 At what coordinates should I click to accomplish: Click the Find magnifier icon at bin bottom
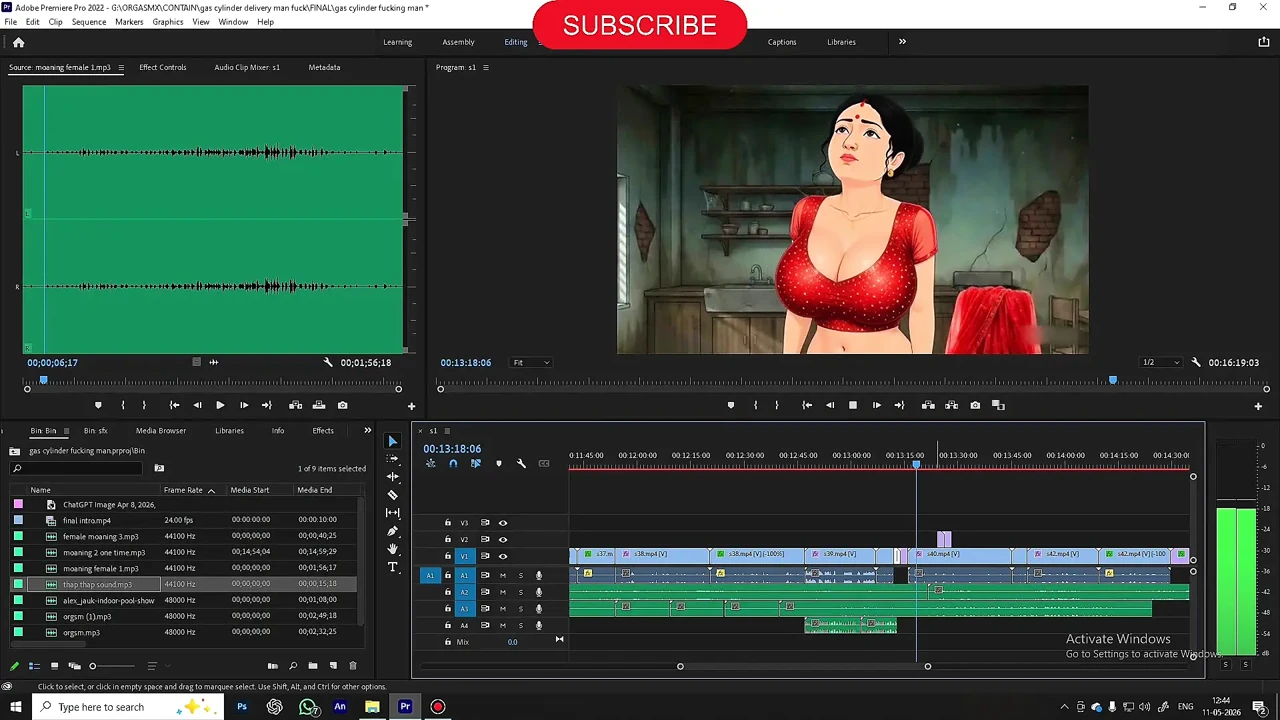pos(293,666)
